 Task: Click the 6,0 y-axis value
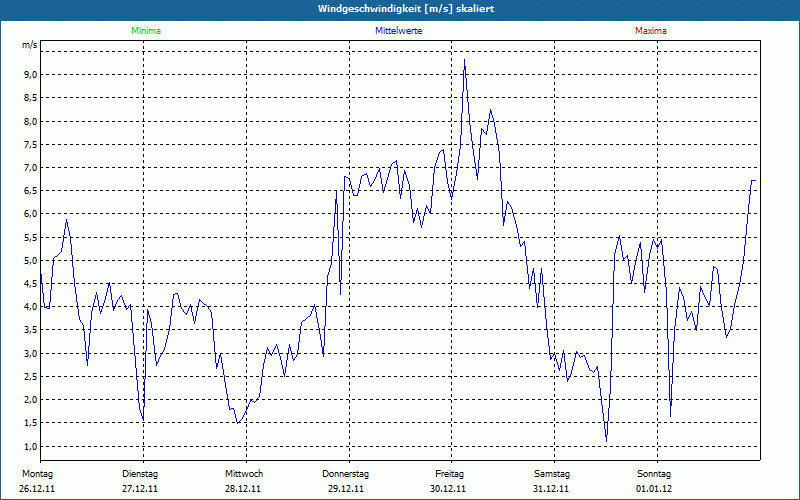point(31,213)
